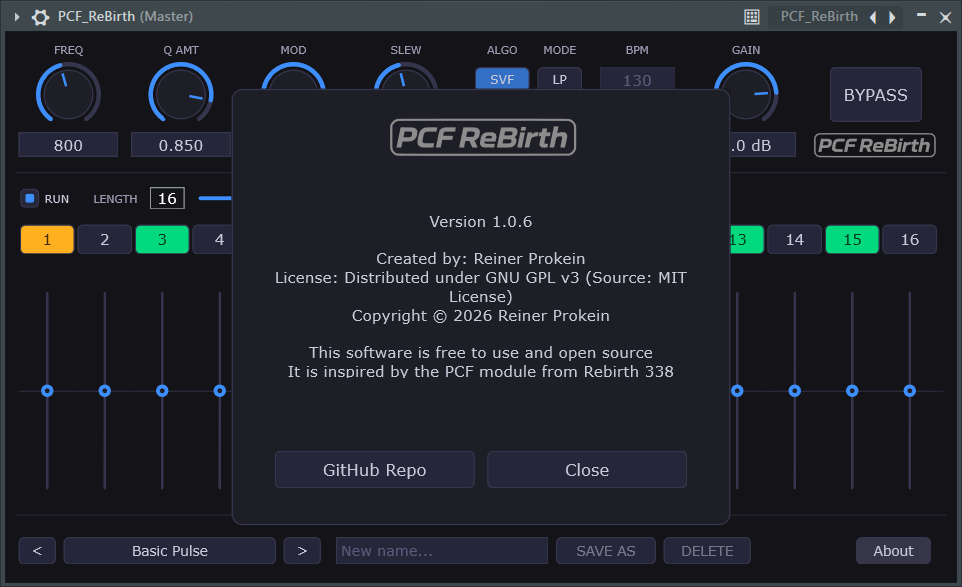Viewport: 962px width, 587px height.
Task: Click 'Created by: Reiner Prokein' text
Action: (480, 258)
